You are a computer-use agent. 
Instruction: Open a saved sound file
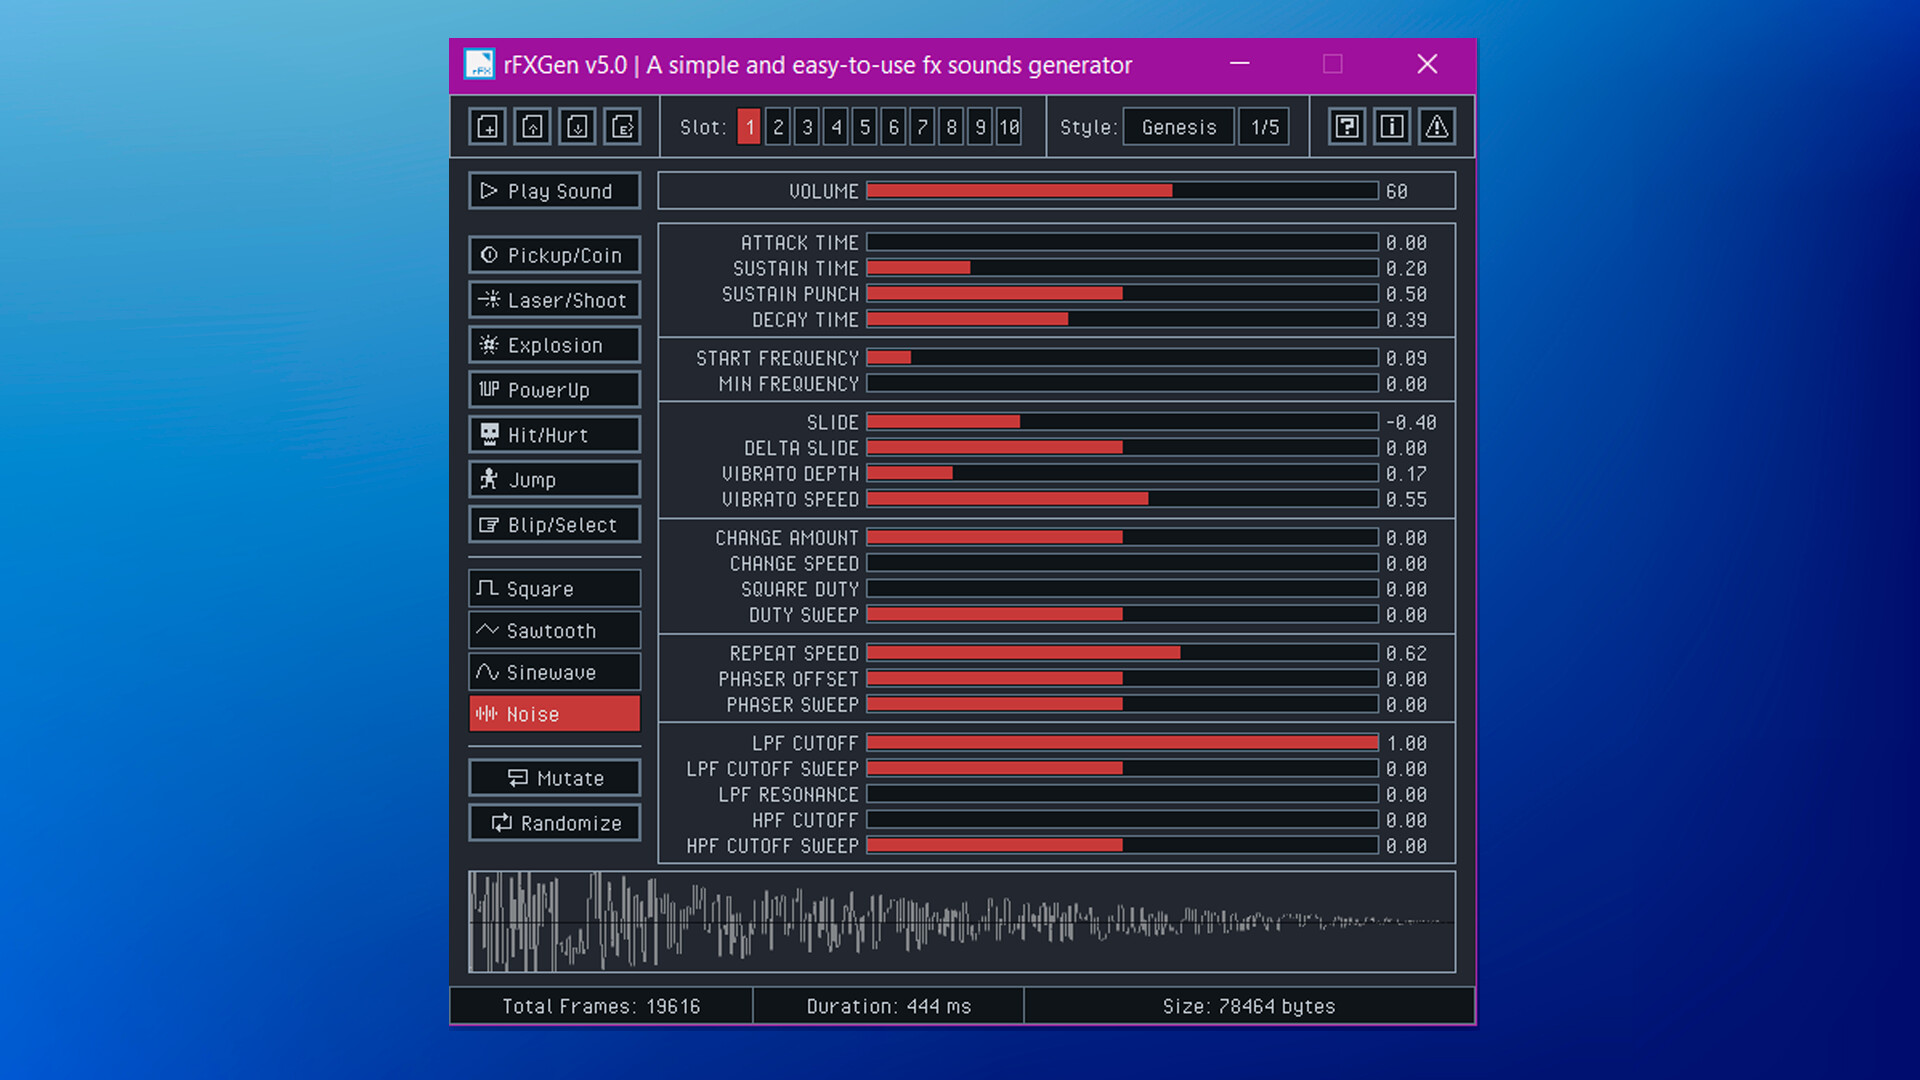point(531,126)
